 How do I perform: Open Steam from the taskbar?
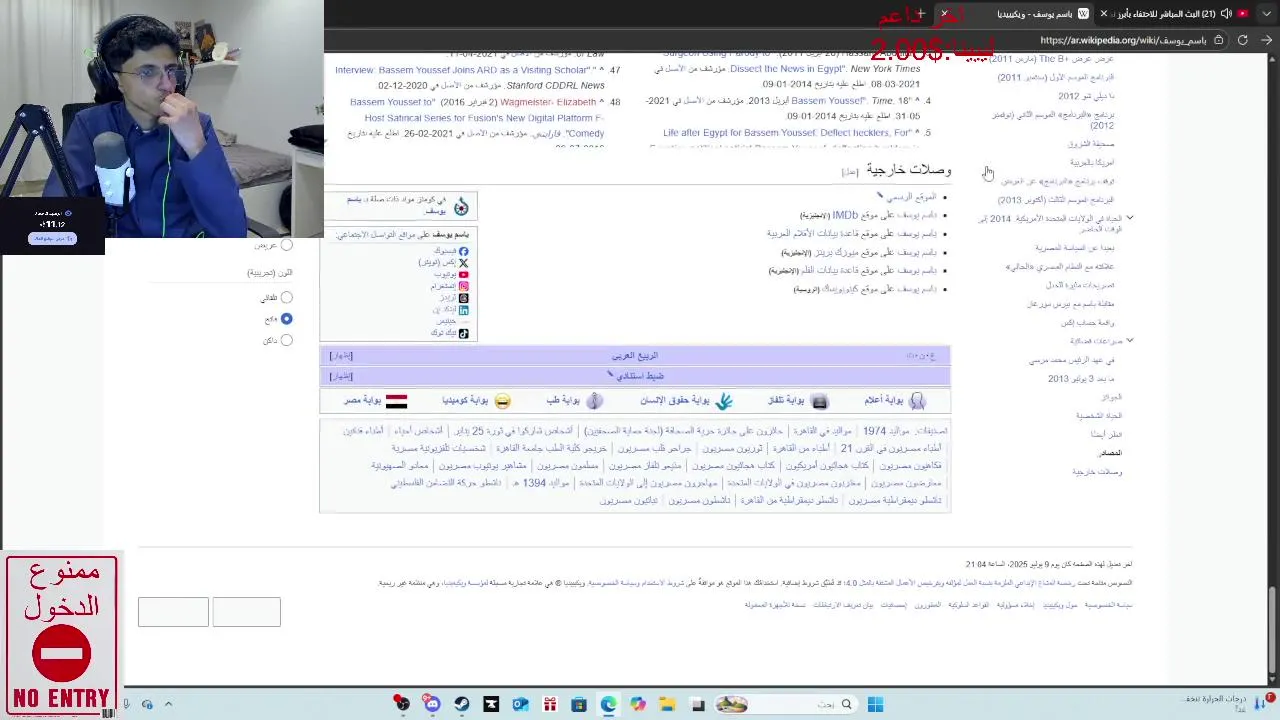coord(461,704)
